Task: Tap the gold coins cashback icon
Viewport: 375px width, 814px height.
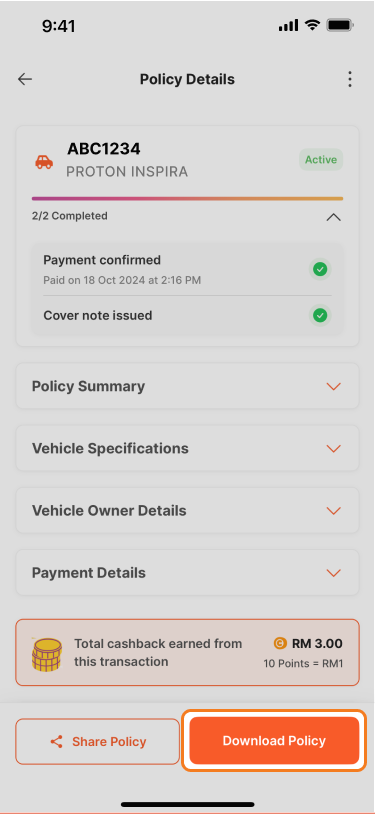Action: 47,654
